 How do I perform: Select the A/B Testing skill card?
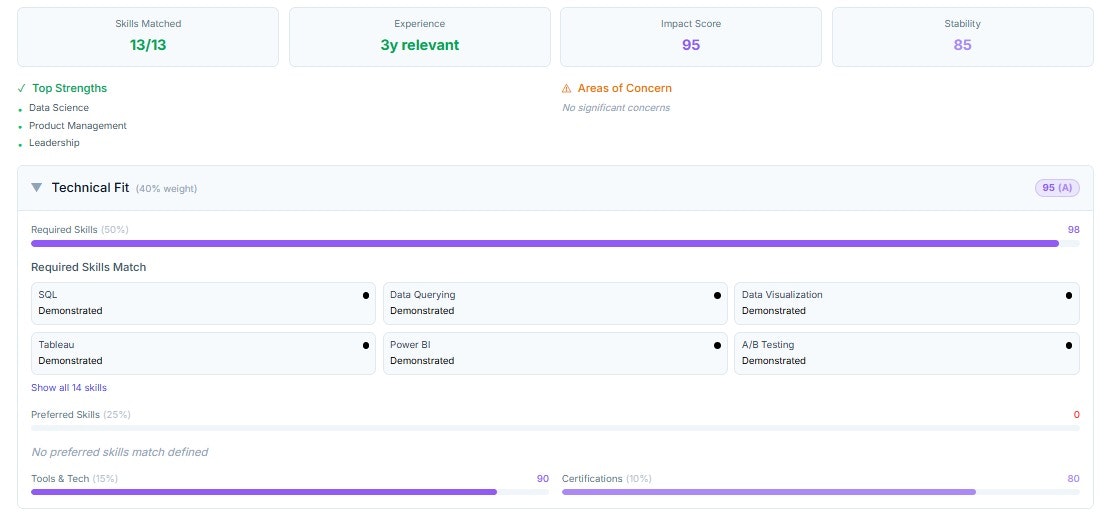coord(907,353)
